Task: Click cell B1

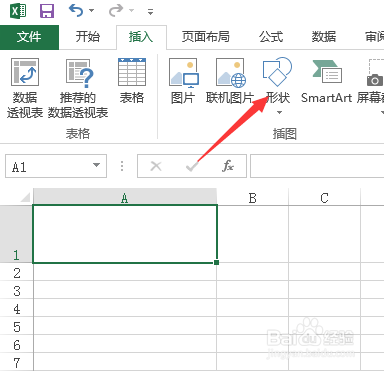Action: 253,234
